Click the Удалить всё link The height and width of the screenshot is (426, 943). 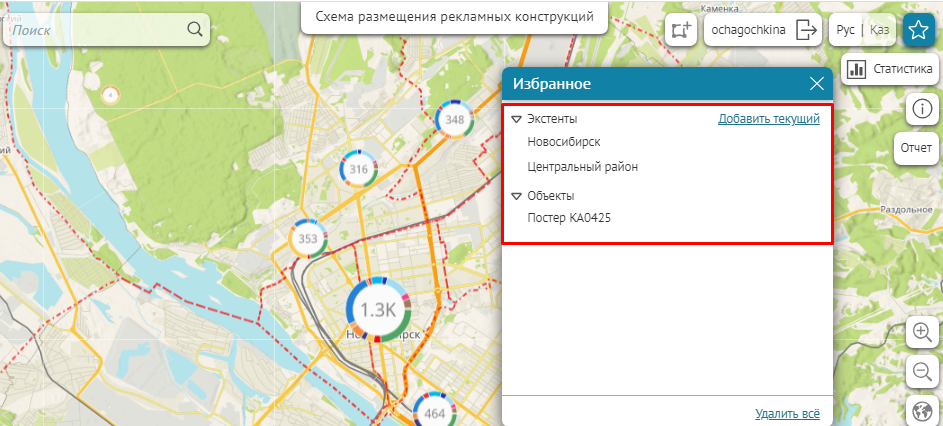click(787, 413)
